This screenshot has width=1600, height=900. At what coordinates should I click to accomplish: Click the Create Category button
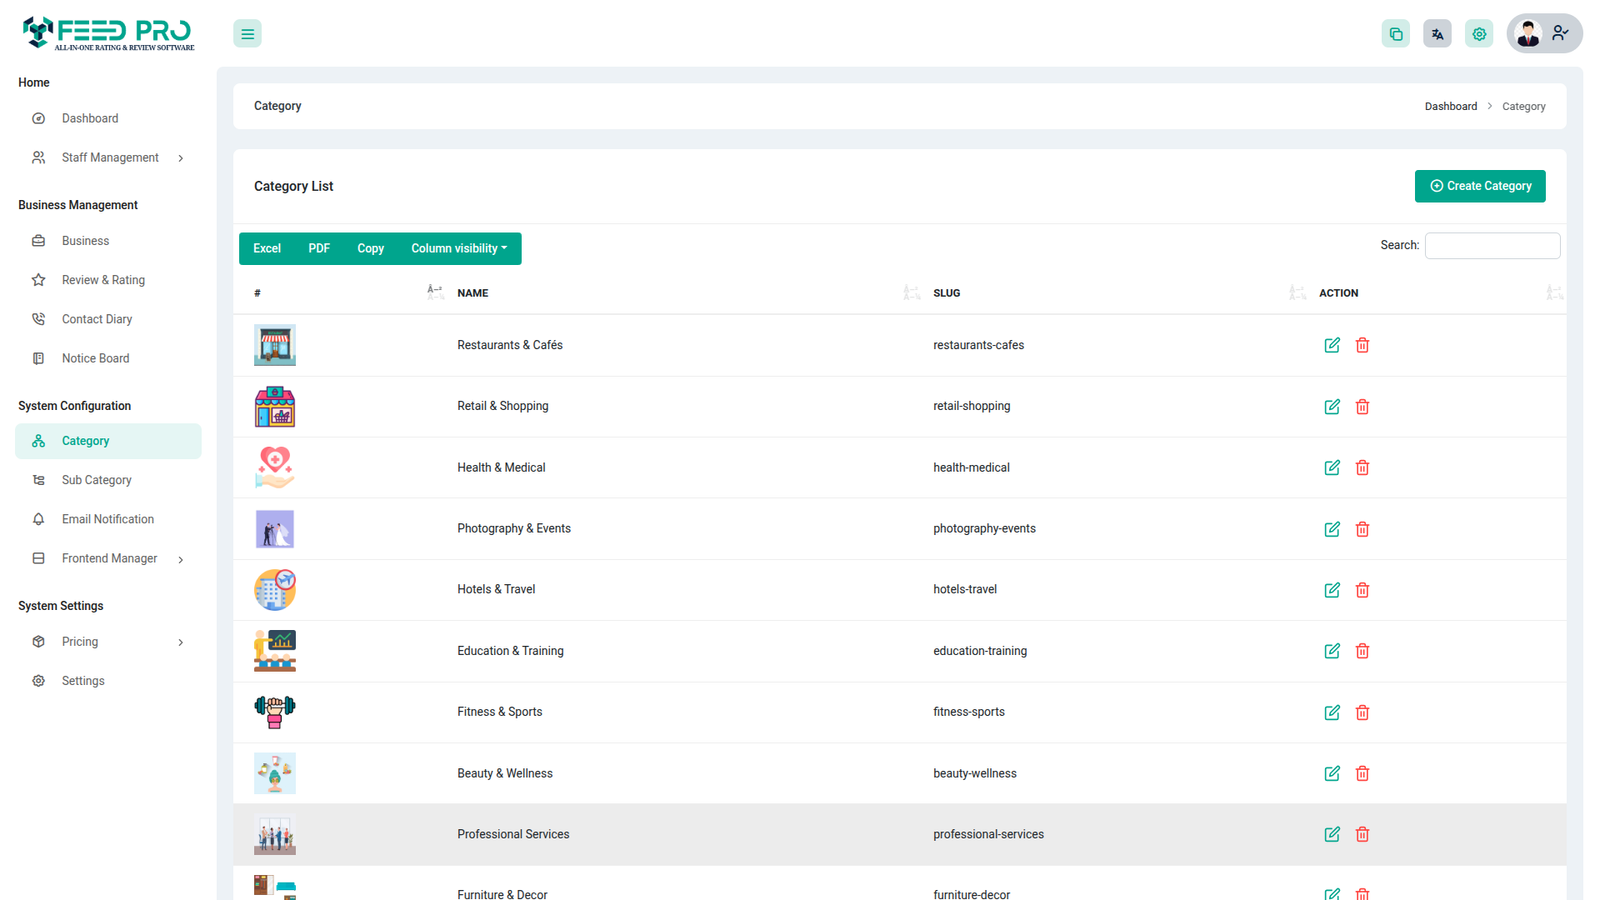1479,186
